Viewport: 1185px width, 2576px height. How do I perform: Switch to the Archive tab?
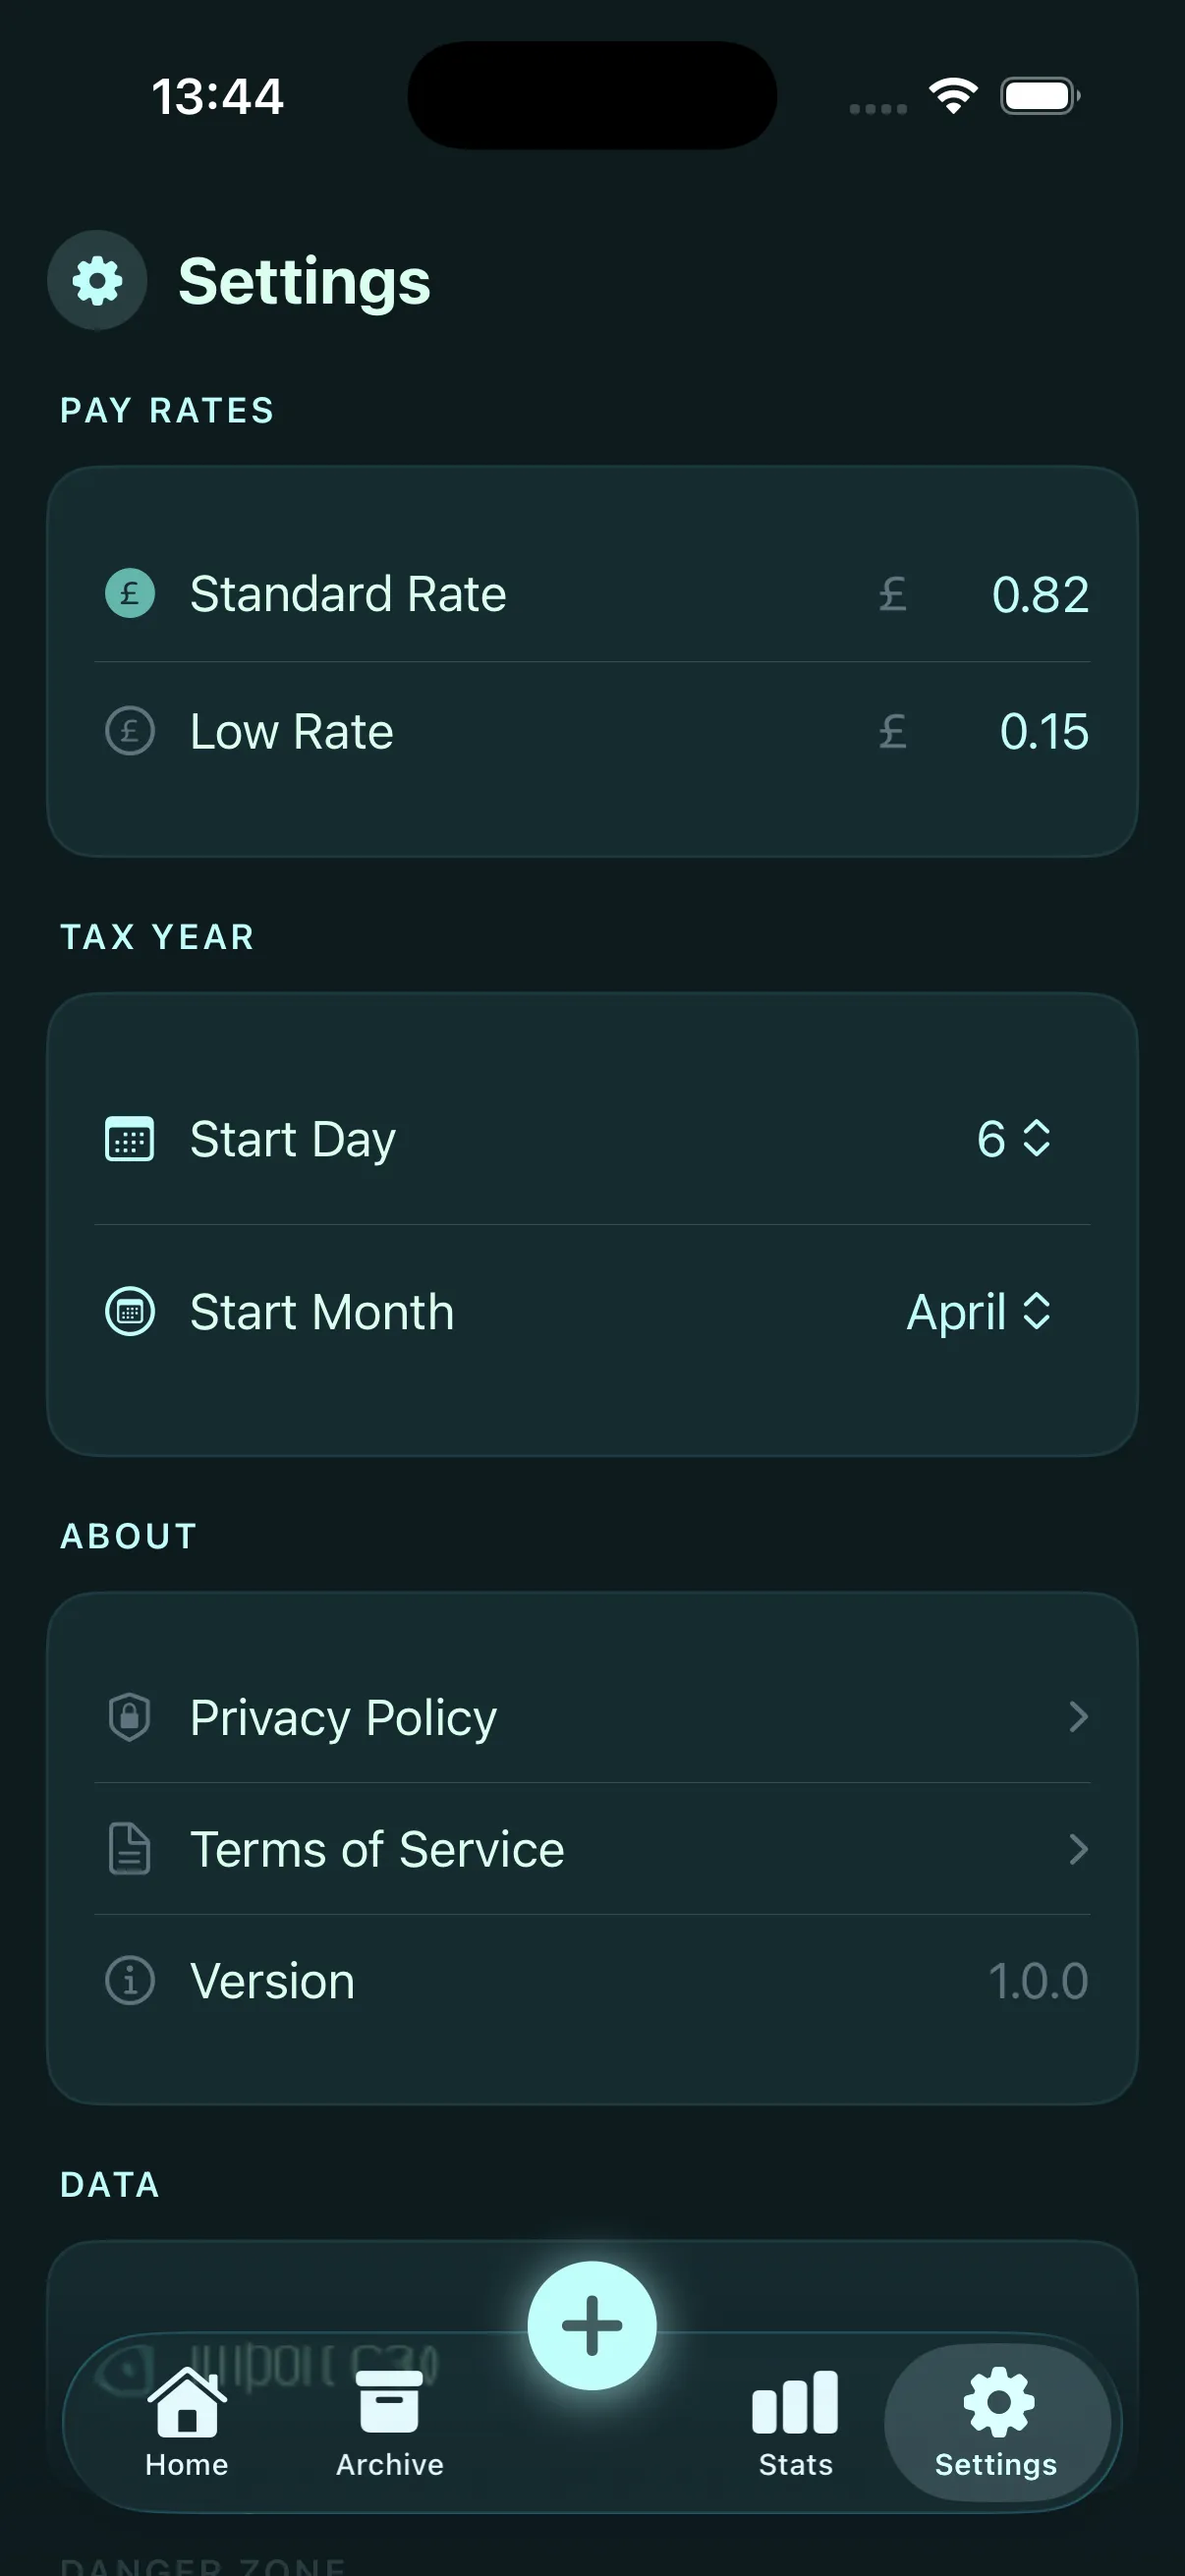(389, 2422)
